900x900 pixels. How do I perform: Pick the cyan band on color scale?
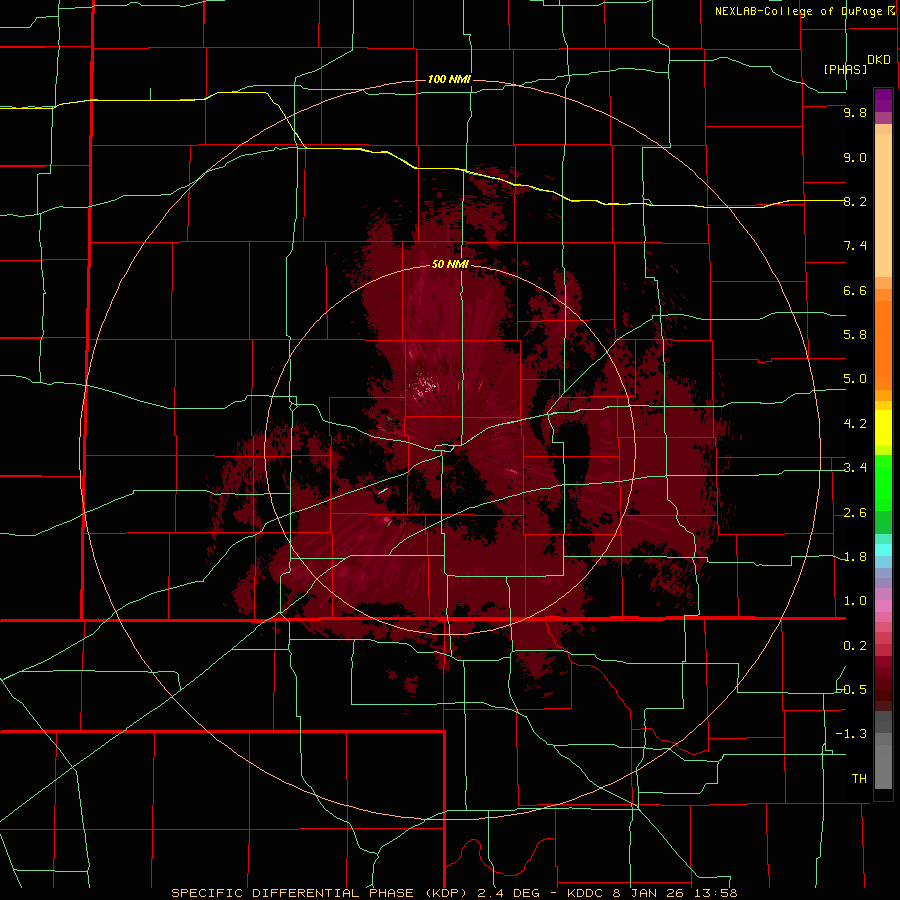[x=883, y=549]
